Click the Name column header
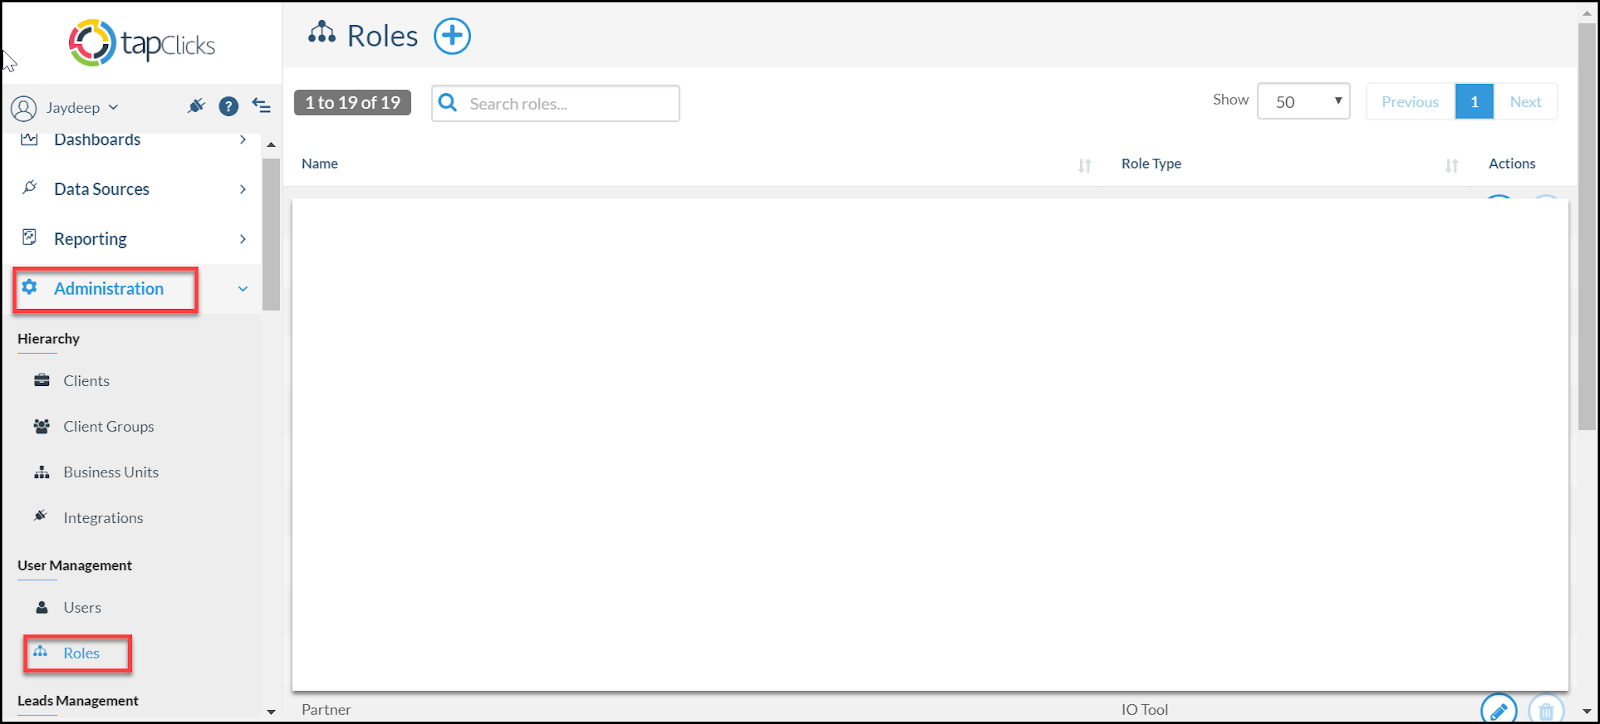 [319, 164]
